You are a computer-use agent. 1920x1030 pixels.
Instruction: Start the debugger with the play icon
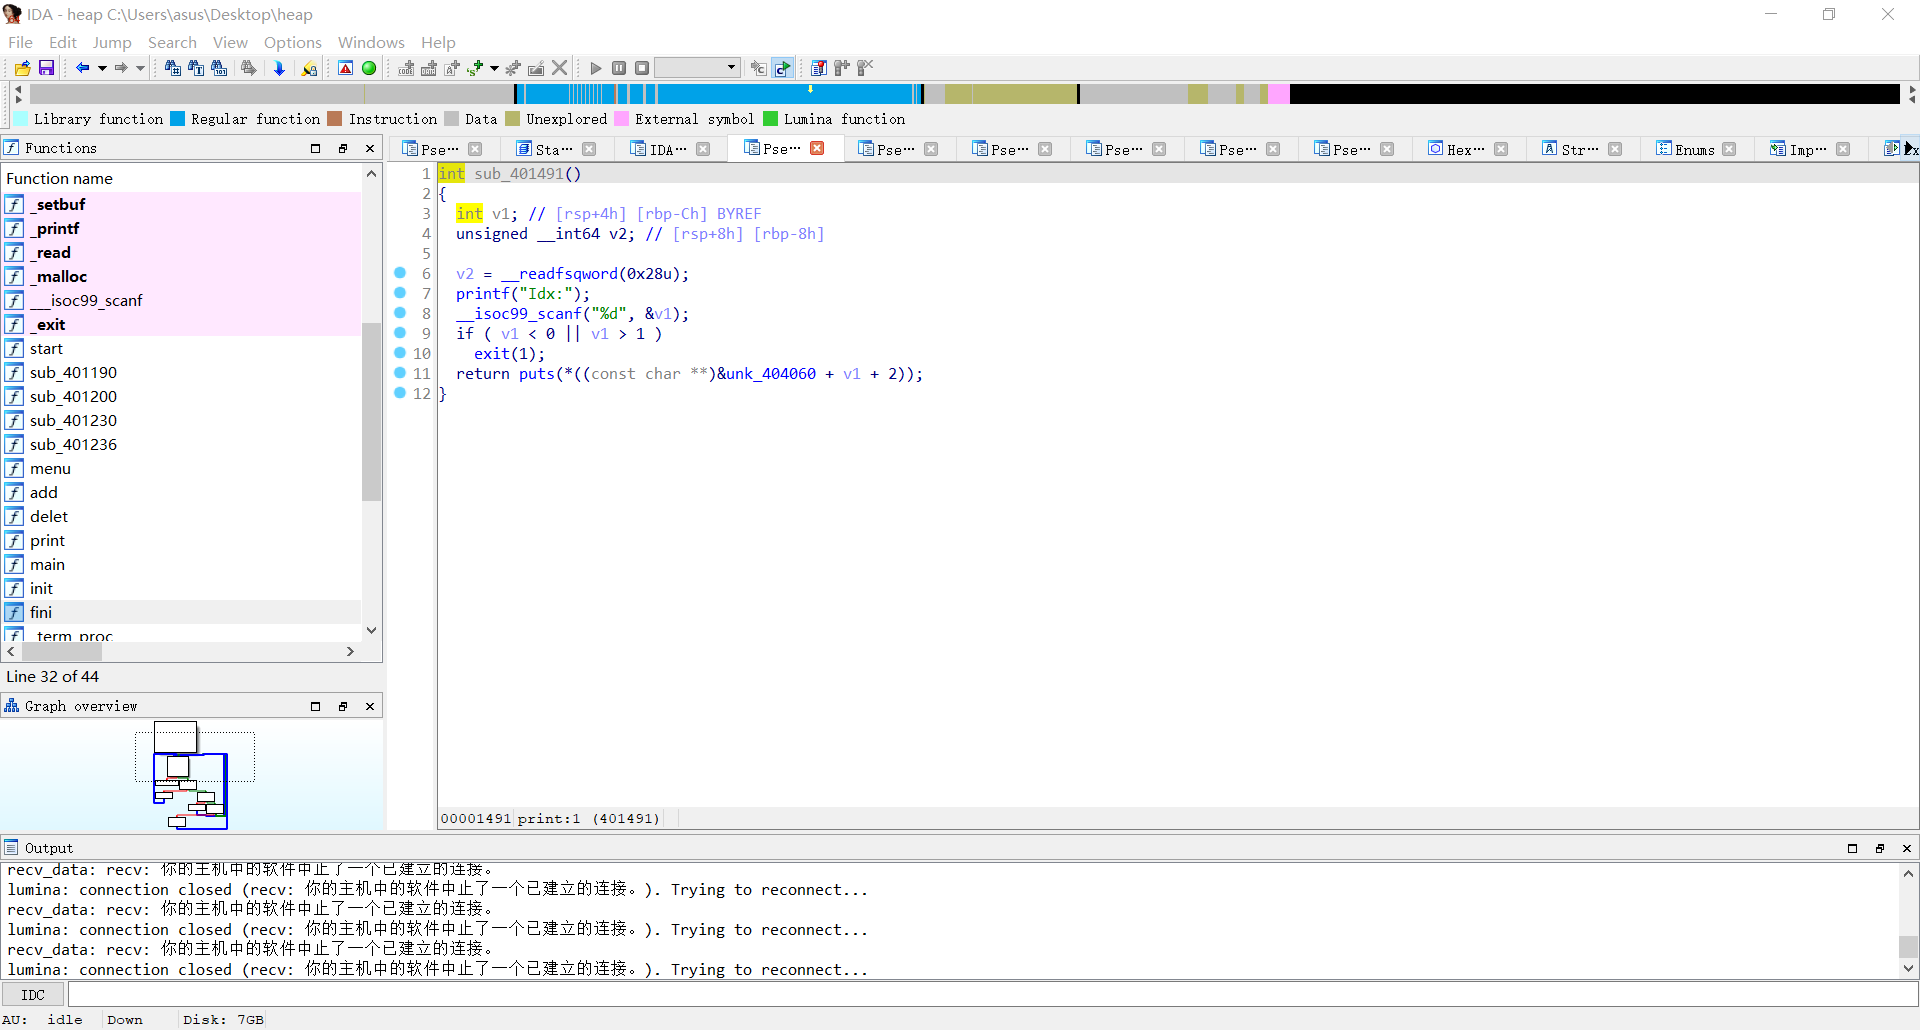tap(596, 68)
